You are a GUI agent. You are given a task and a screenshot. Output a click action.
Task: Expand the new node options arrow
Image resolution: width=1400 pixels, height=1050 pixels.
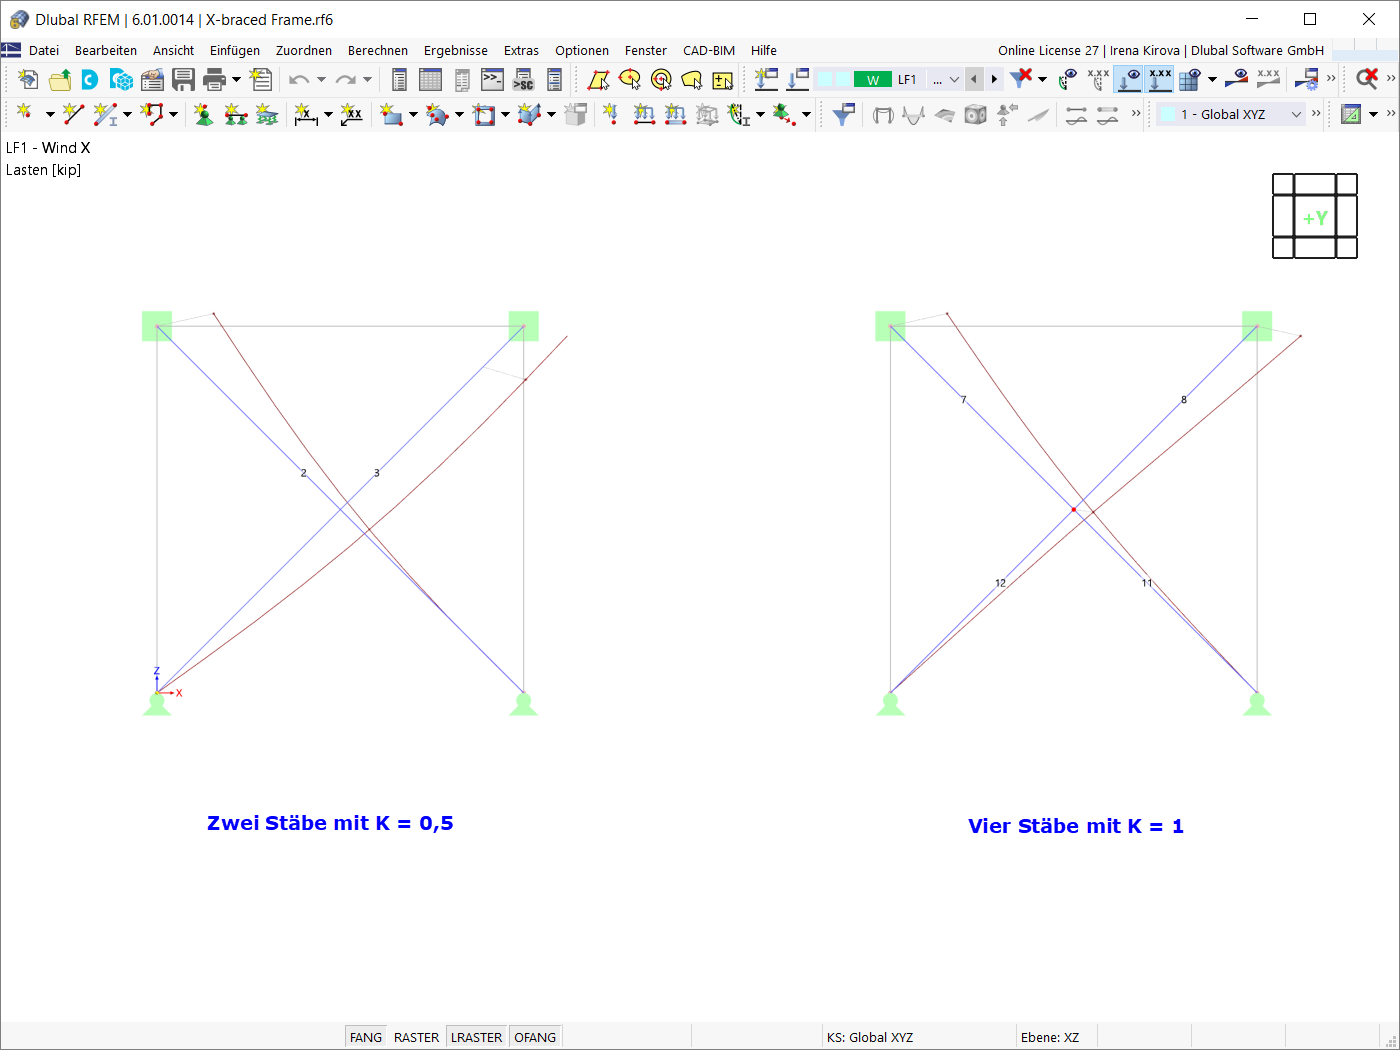point(49,114)
